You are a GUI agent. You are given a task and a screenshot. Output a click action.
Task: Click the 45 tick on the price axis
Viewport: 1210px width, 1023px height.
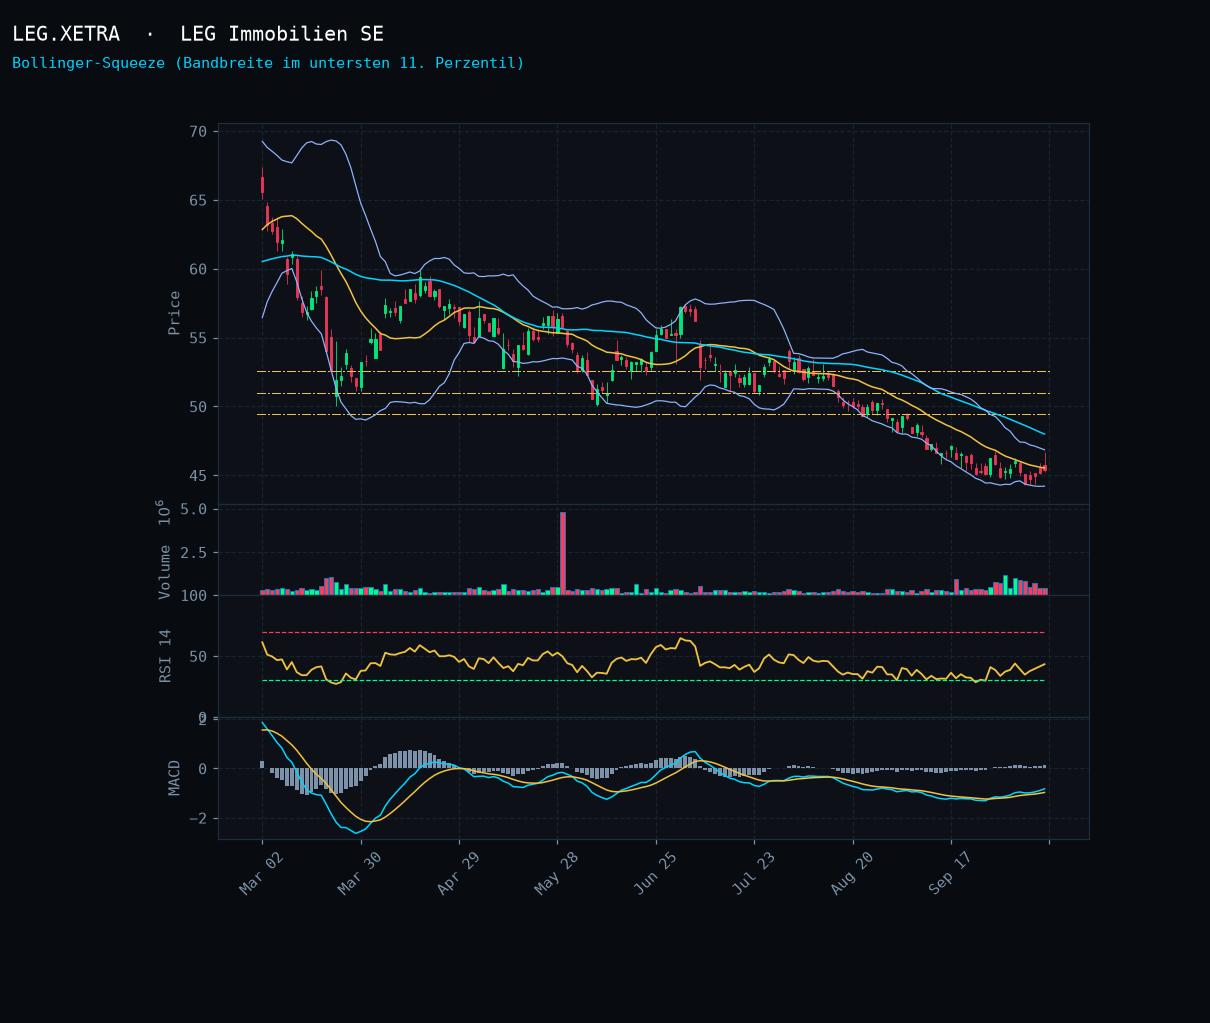pos(198,475)
